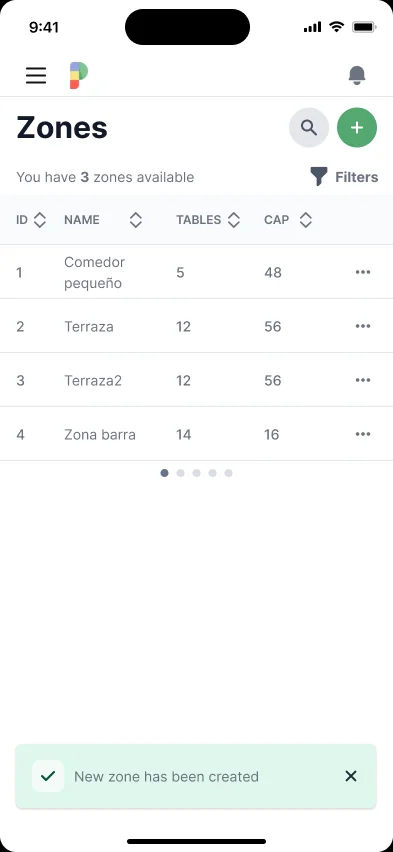Dismiss the New zone created toast
Screen dimensions: 393x852
click(x=351, y=776)
